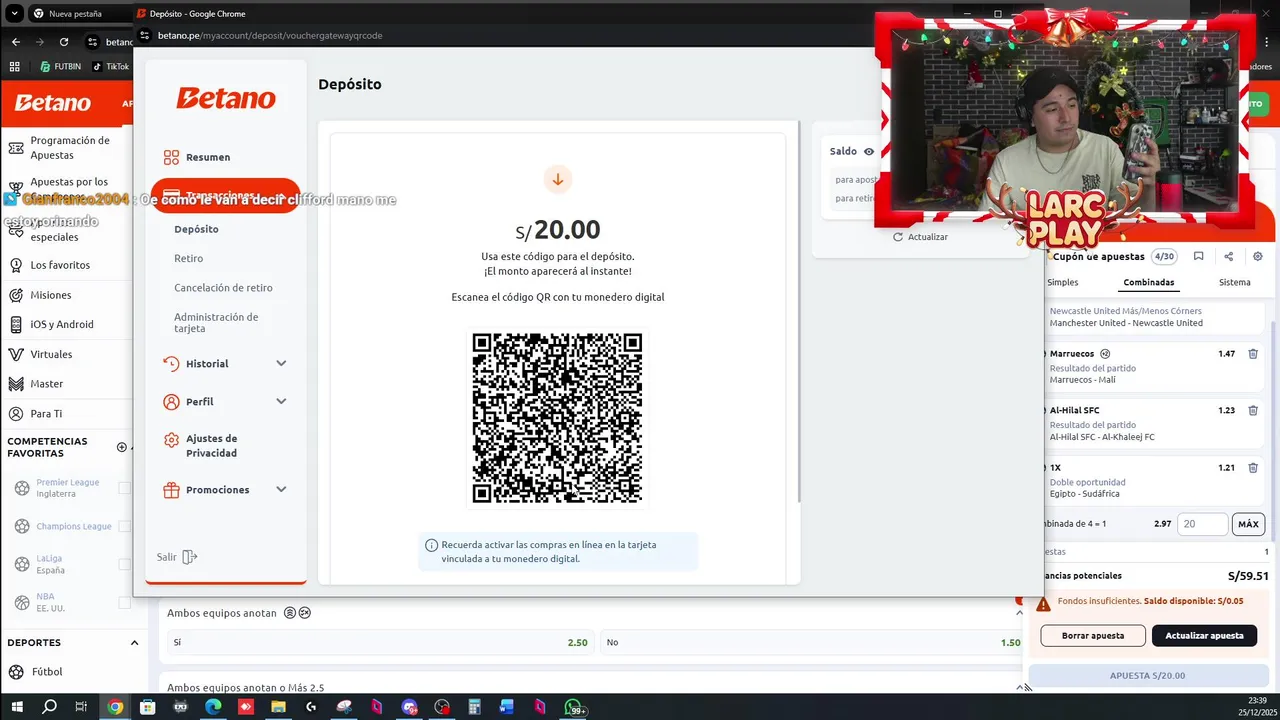Tick the LaLiga favorite checkbox
This screenshot has height=720, width=1280.
coord(125,564)
